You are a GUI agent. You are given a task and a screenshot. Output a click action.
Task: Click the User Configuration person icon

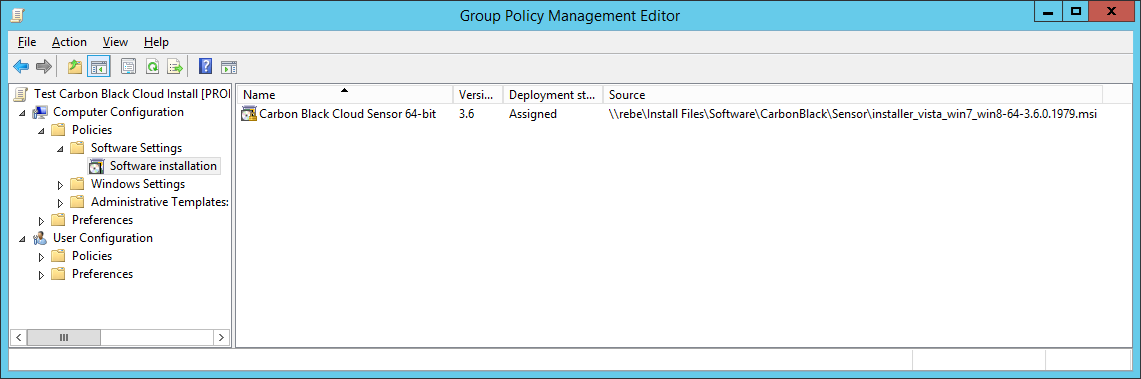pyautogui.click(x=41, y=238)
